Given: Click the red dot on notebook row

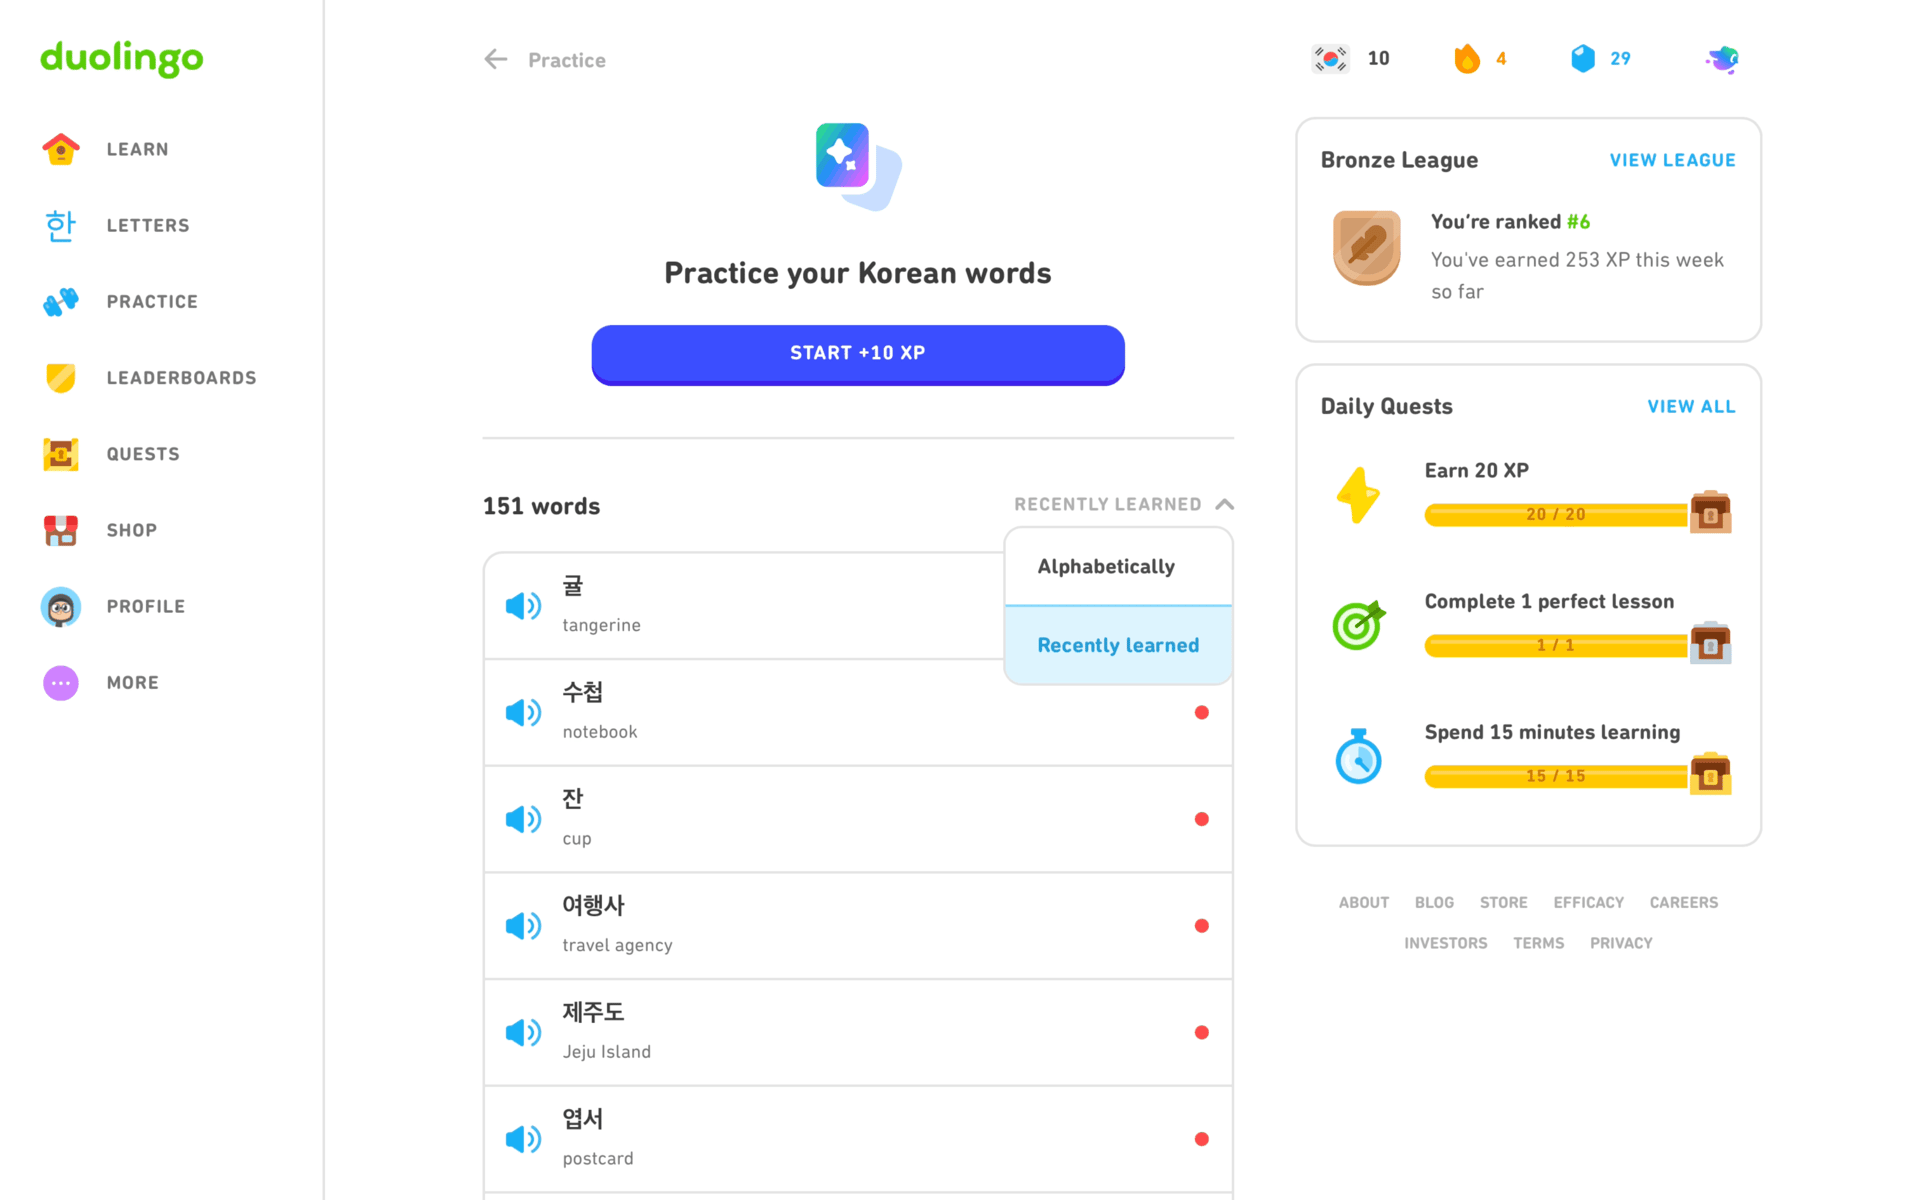Looking at the screenshot, I should (x=1202, y=712).
